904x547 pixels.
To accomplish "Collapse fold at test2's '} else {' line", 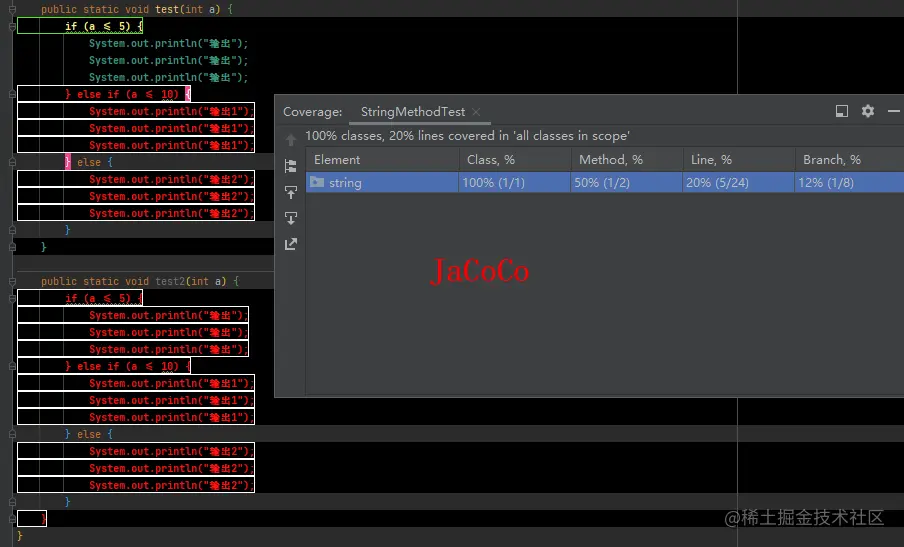I will pos(12,434).
